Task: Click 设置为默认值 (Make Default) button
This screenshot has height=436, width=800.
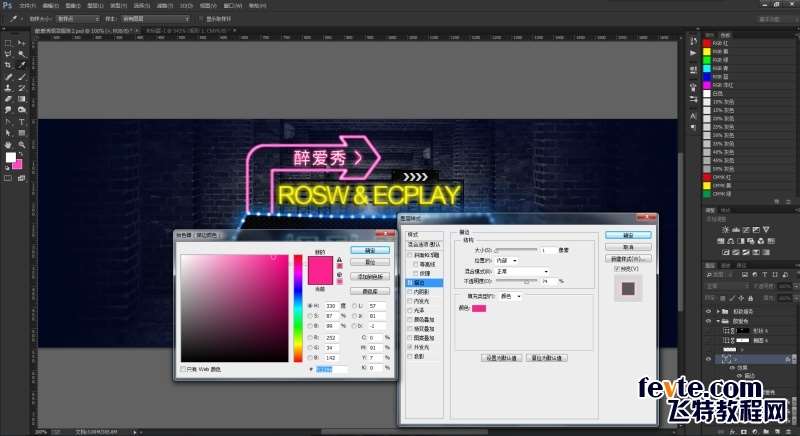Action: coord(501,358)
